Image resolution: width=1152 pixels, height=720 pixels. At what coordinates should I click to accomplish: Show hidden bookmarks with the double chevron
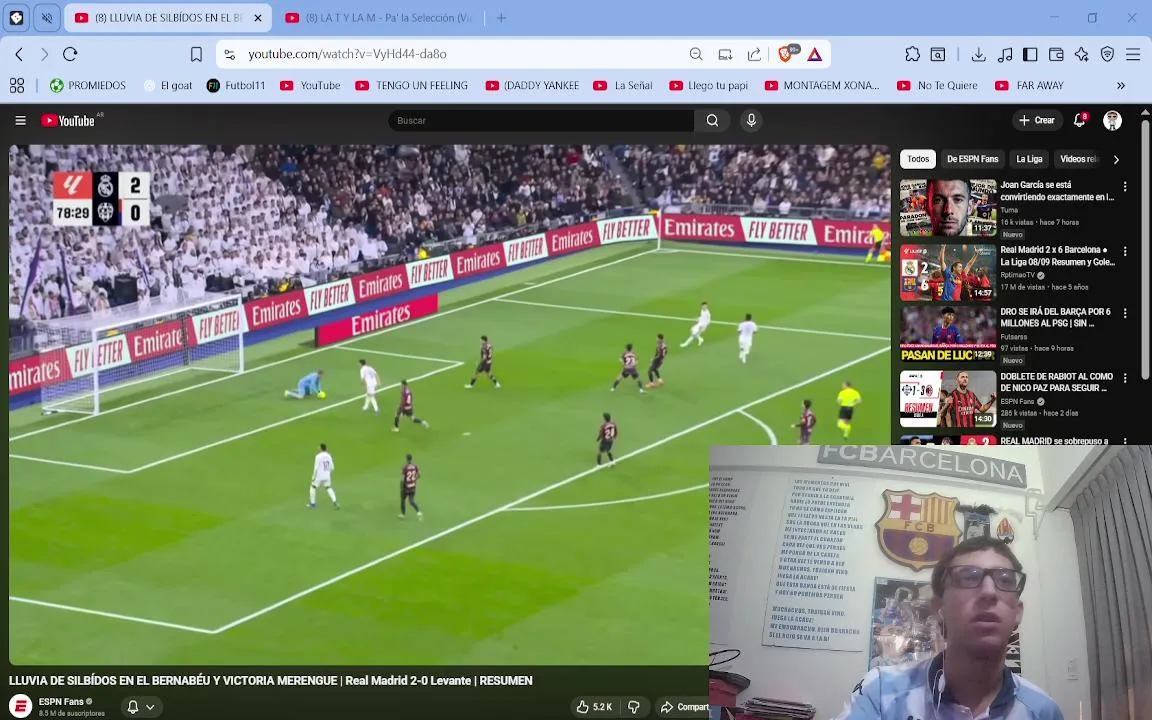pos(1120,85)
